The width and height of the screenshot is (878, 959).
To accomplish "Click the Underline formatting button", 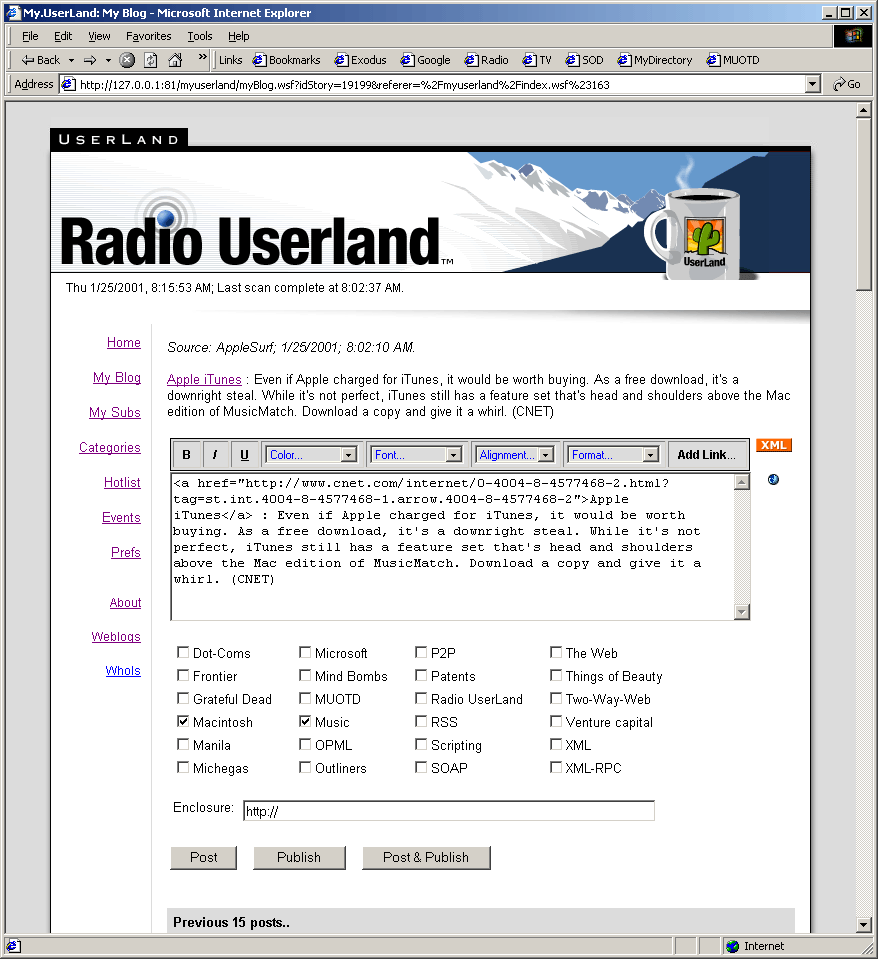I will pyautogui.click(x=244, y=455).
